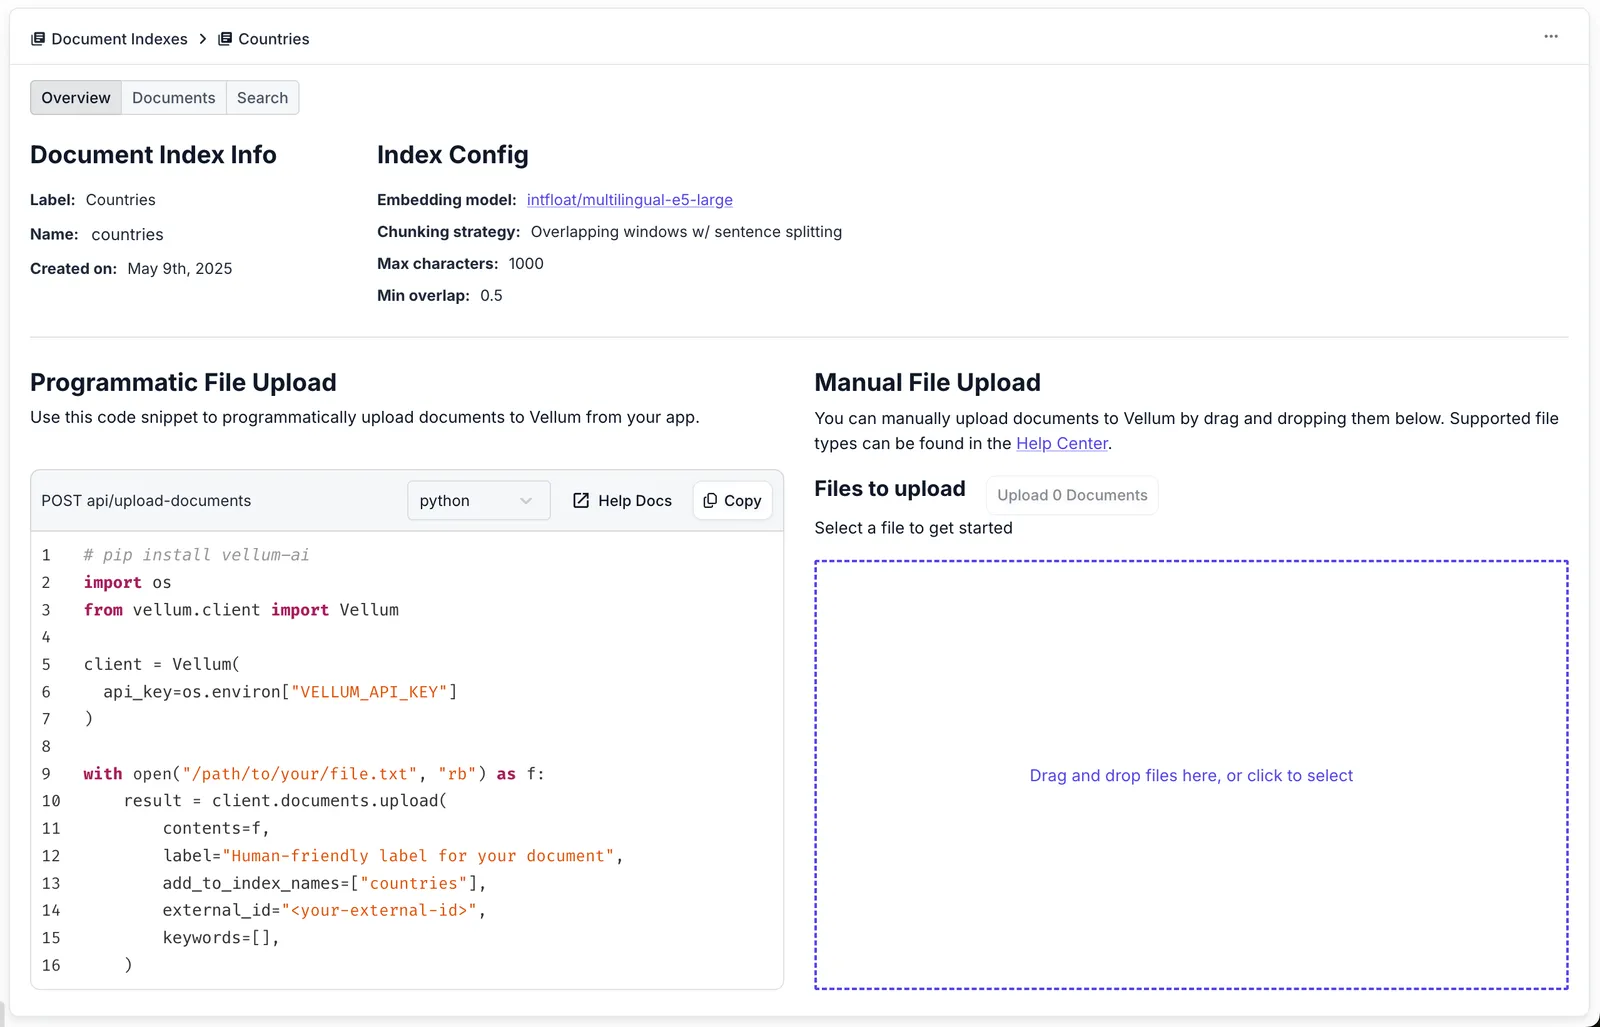
Task: Click 'Overlapping windows w/ sentence splitting' text
Action: (x=686, y=232)
